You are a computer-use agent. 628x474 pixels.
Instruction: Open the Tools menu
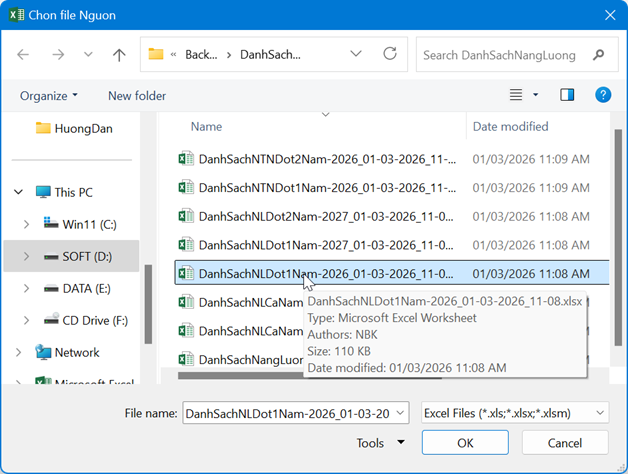pyautogui.click(x=380, y=443)
